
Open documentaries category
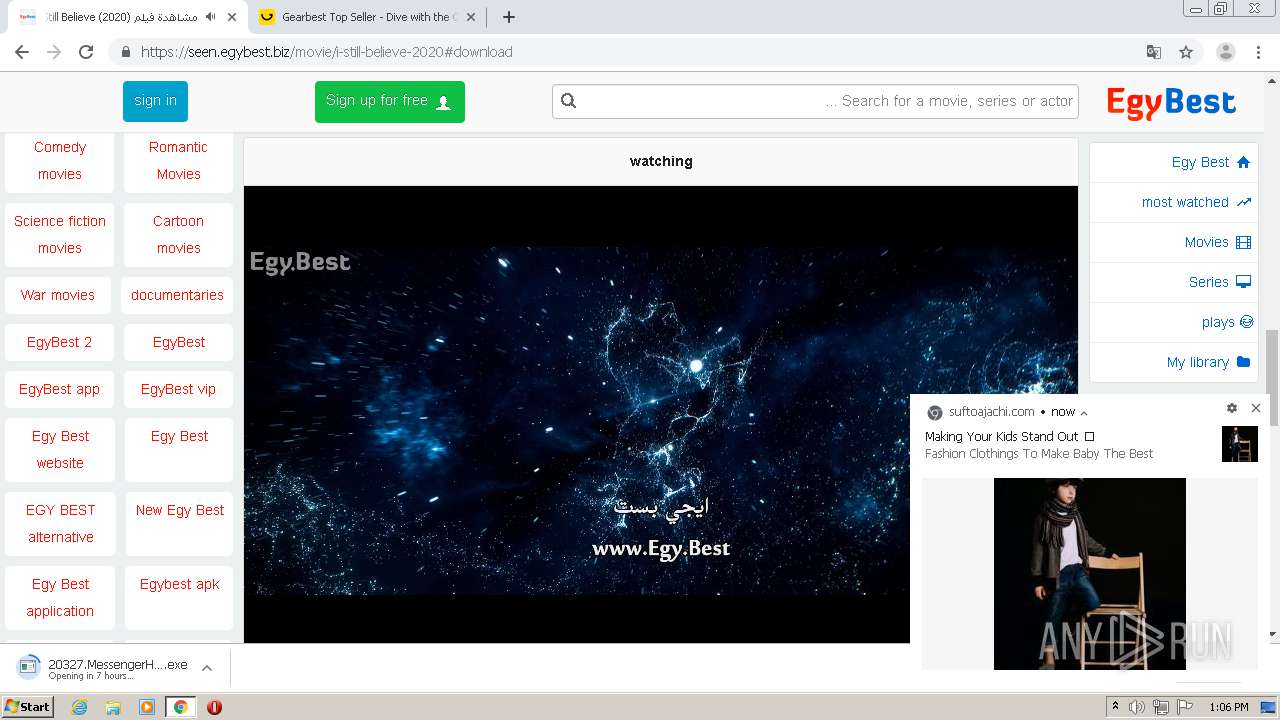[x=177, y=295]
